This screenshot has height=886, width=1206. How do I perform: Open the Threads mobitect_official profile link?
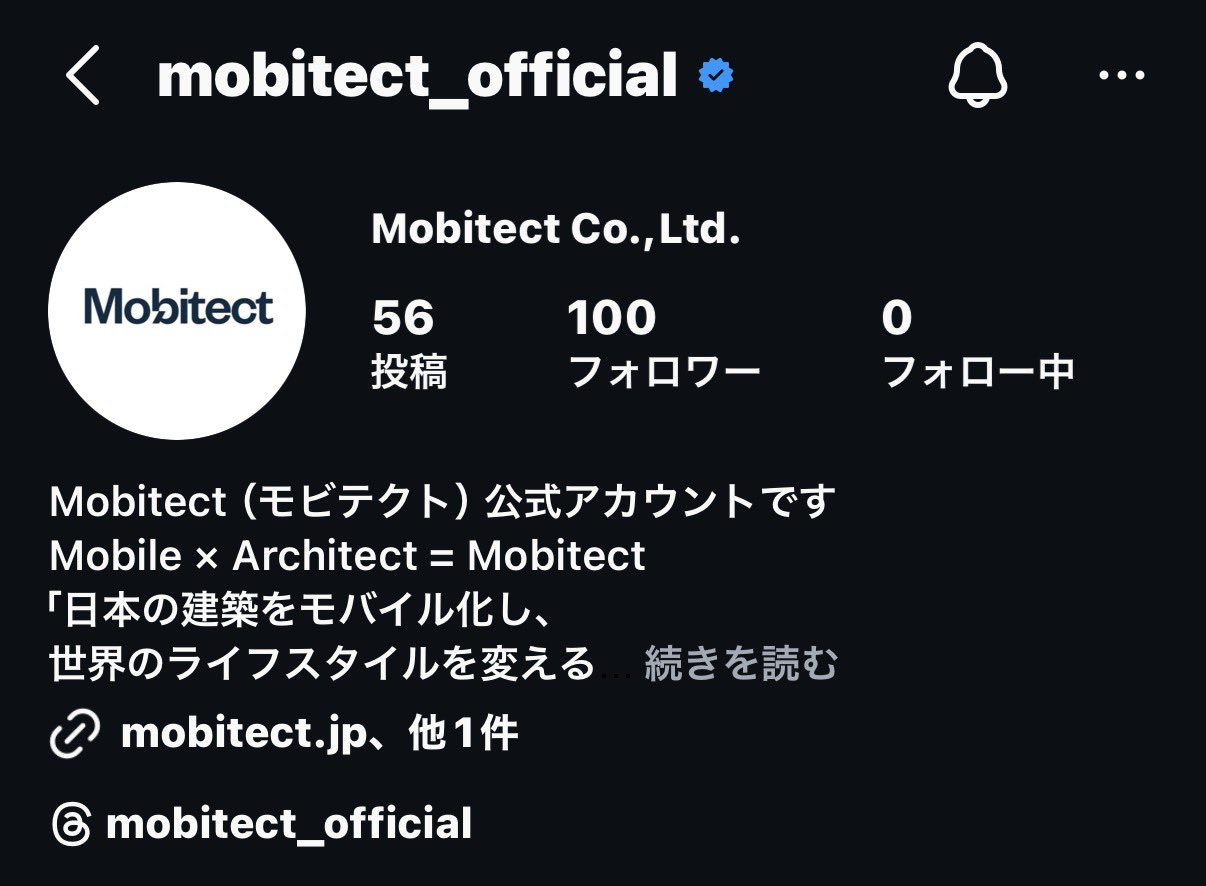coord(288,825)
